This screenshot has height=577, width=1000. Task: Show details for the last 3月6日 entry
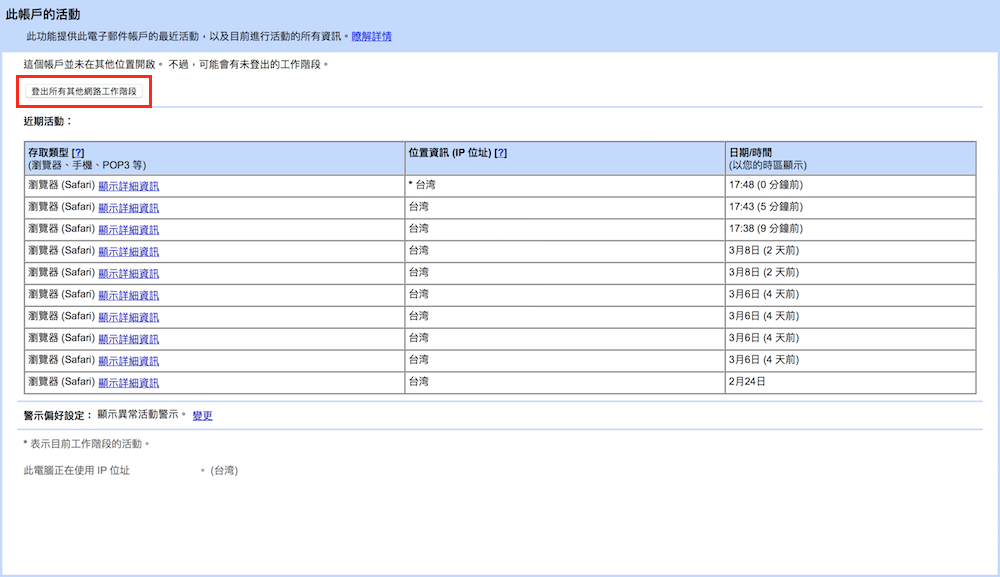128,361
